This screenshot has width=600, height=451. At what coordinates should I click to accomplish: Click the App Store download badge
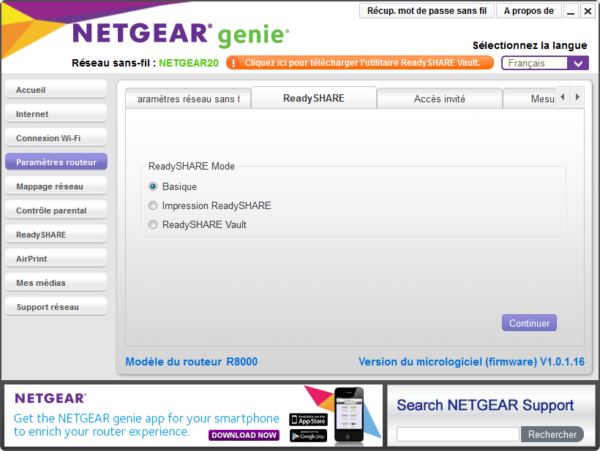click(309, 418)
